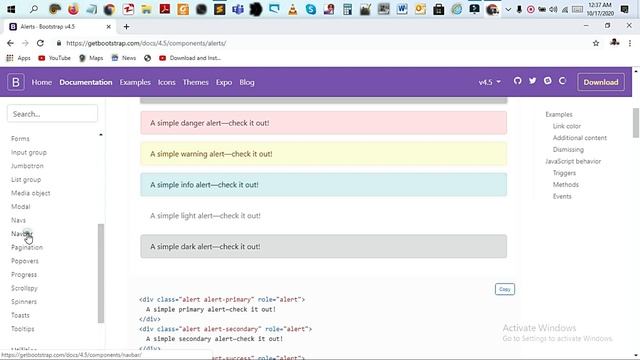Screen dimensions: 640x360
Task: Open Examples in the navbar
Action: point(135,82)
